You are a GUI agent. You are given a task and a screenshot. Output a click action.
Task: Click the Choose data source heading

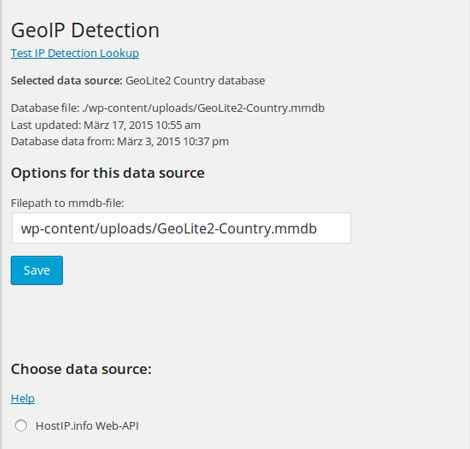point(81,369)
